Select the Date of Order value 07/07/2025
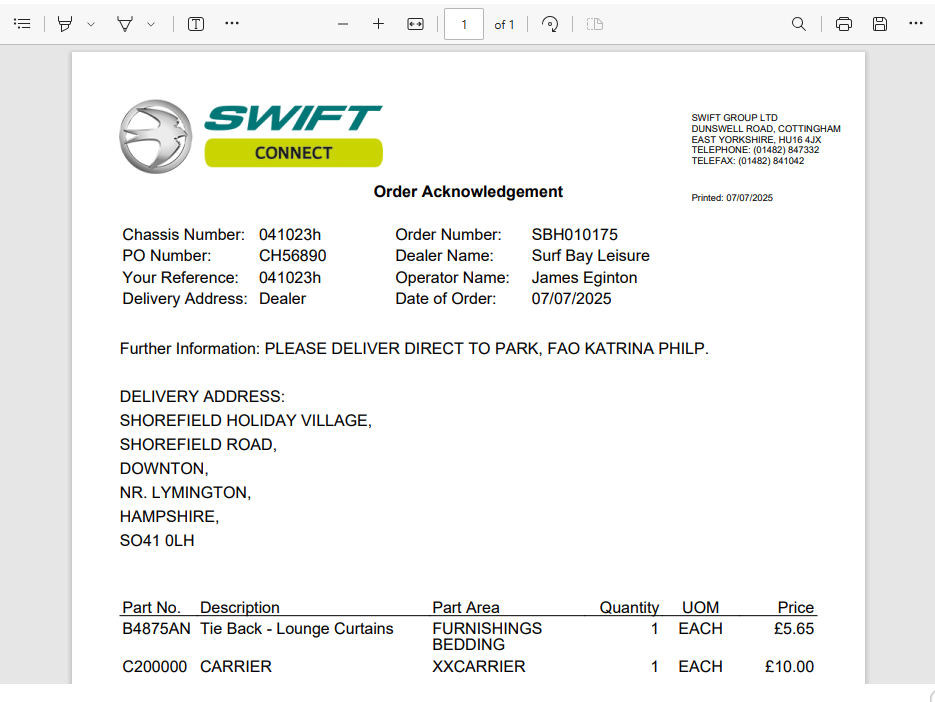Image resolution: width=935 pixels, height=702 pixels. [571, 299]
